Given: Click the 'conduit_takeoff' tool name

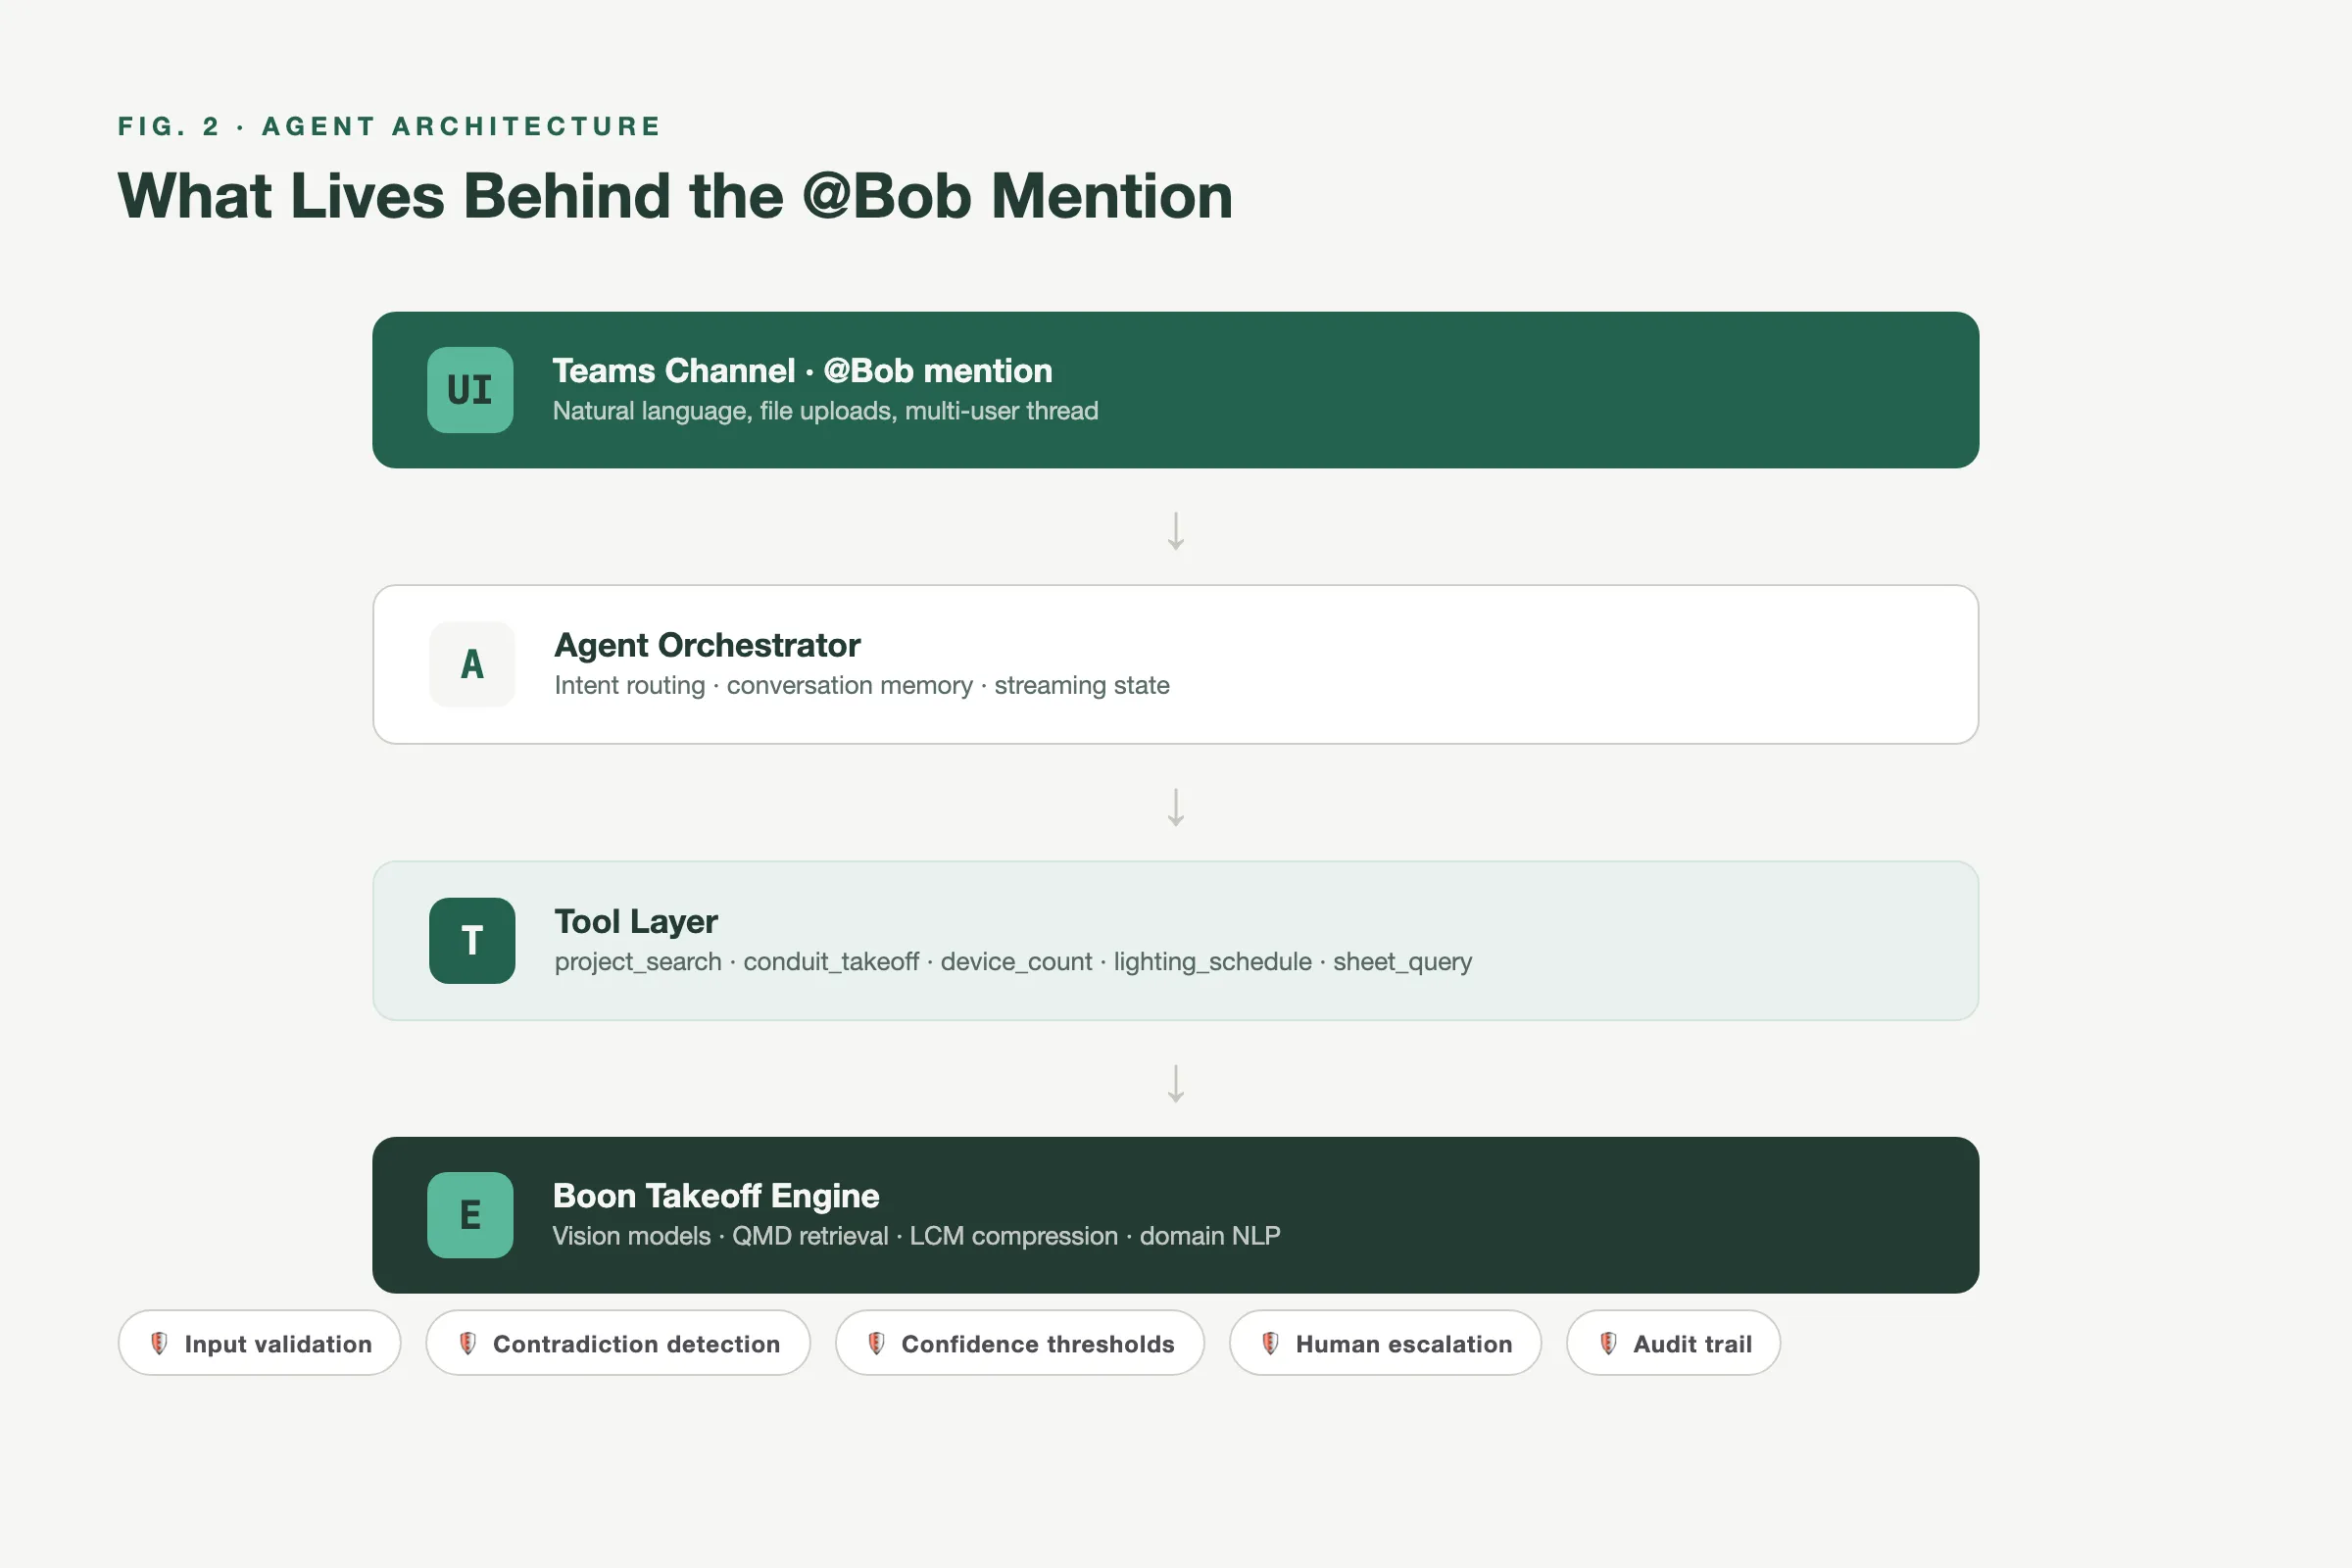Looking at the screenshot, I should 831,962.
